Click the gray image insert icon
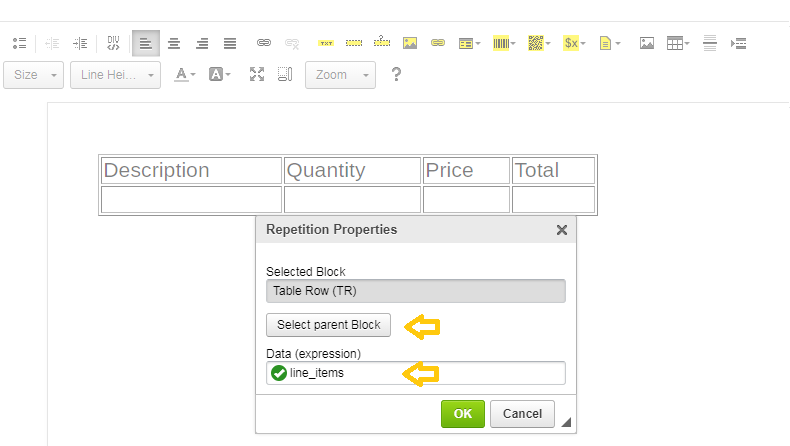Screen dimensions: 790x446 coord(647,43)
